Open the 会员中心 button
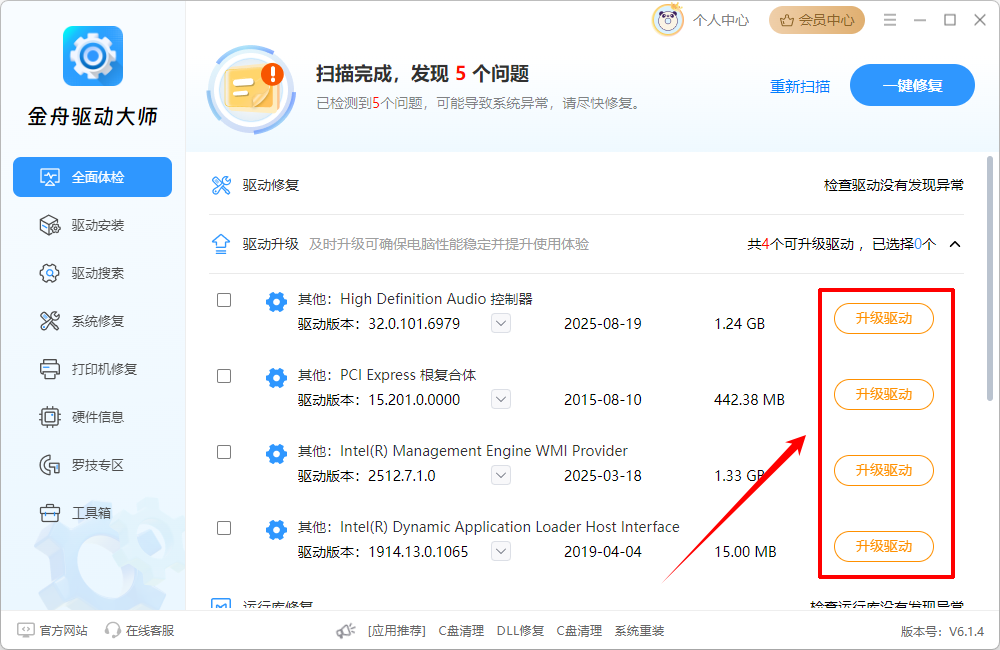 (817, 20)
